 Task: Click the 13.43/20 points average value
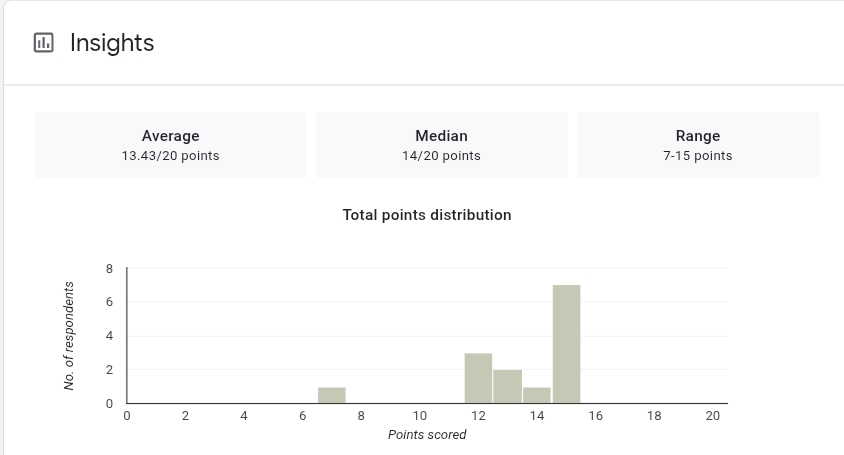[x=170, y=156]
